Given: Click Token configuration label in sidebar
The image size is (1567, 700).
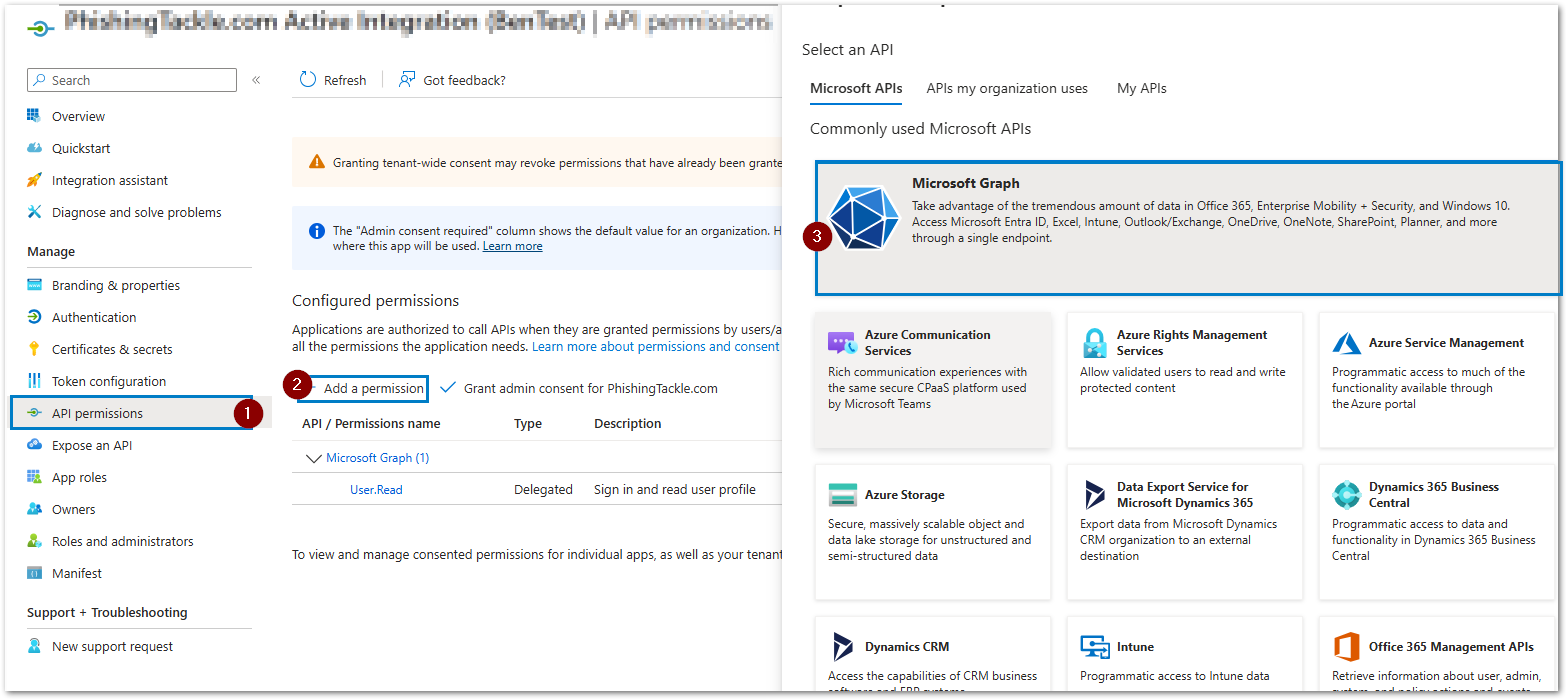Looking at the screenshot, I should point(109,381).
